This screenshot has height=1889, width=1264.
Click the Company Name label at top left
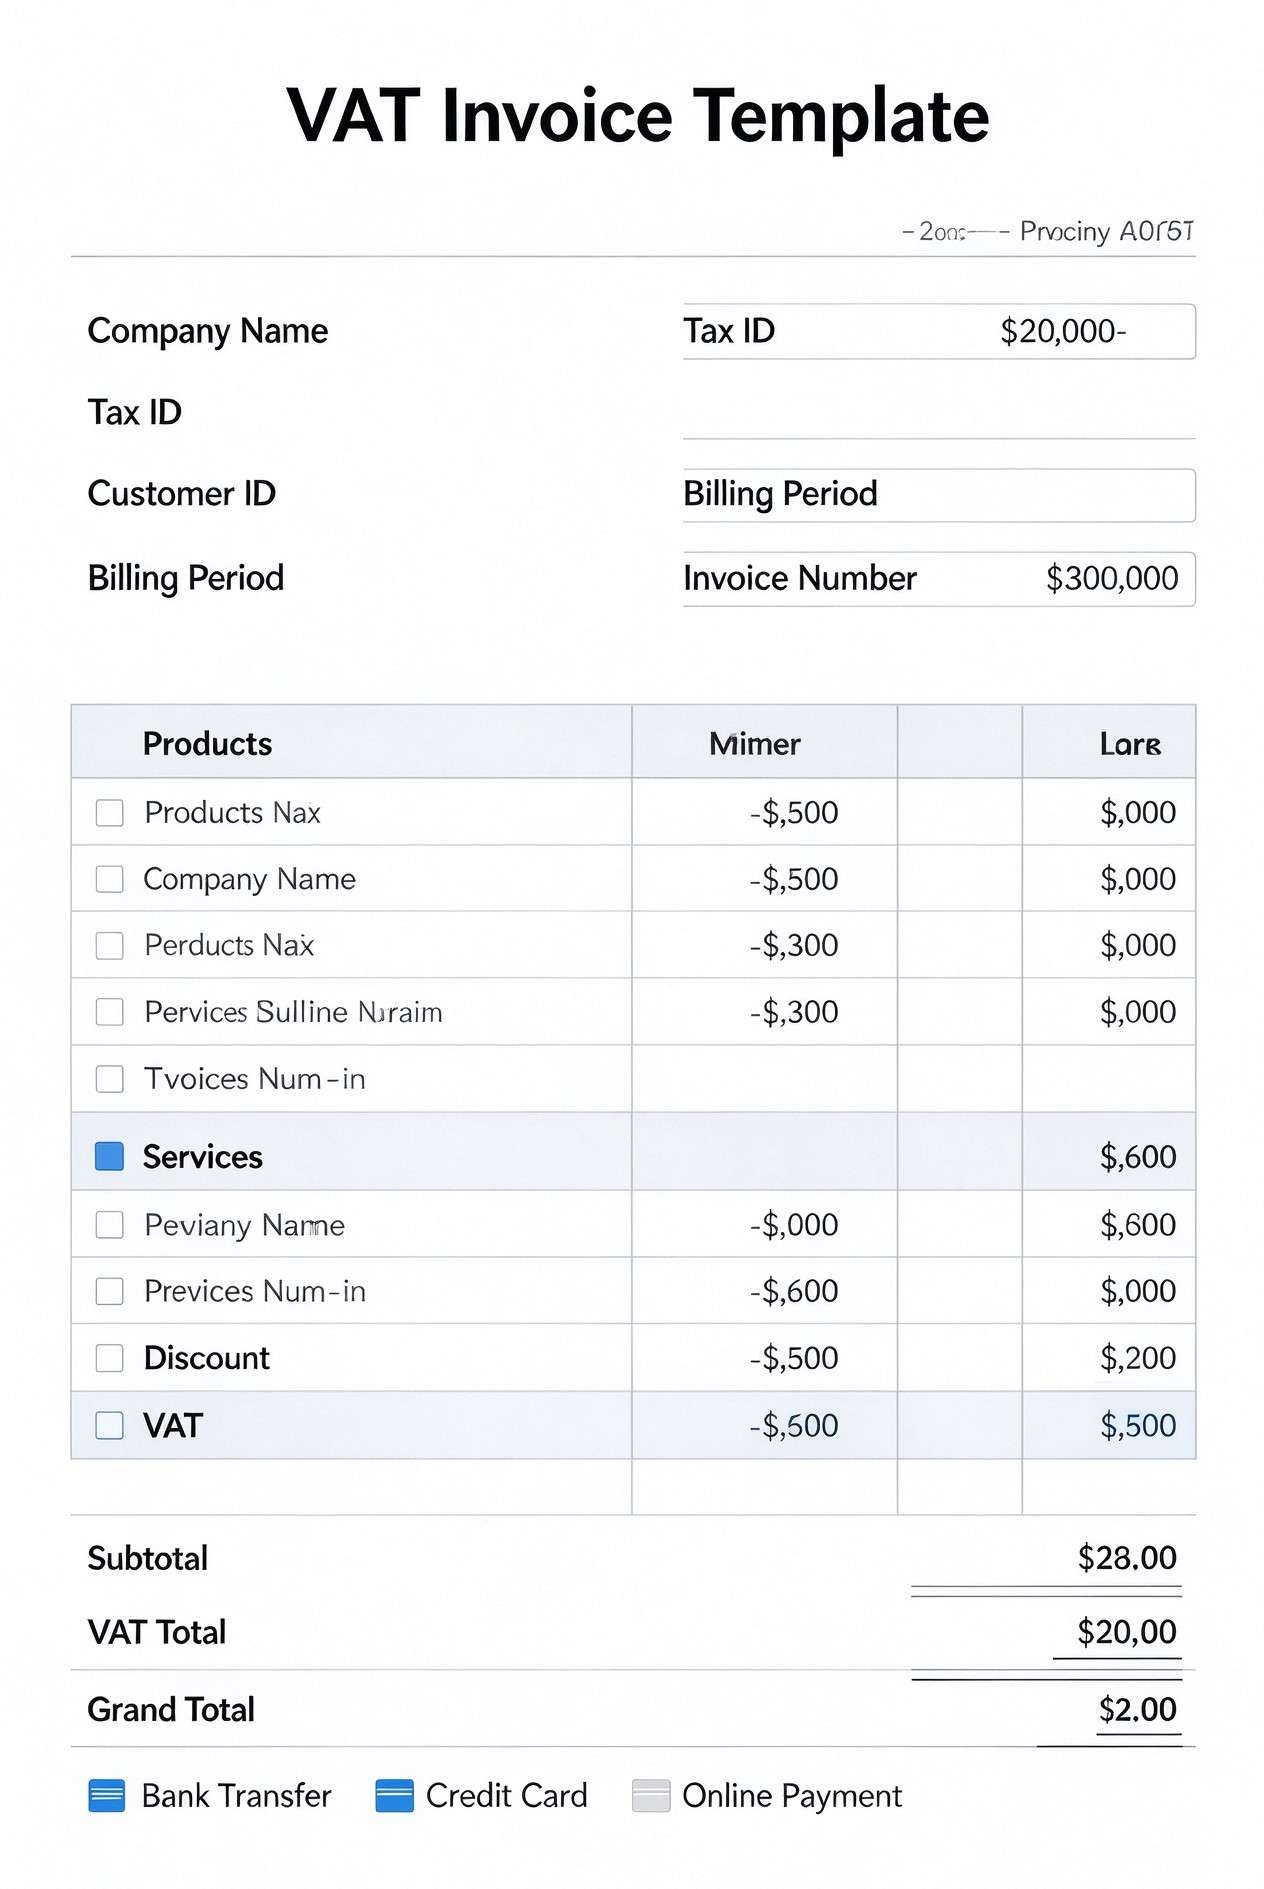[x=208, y=332]
